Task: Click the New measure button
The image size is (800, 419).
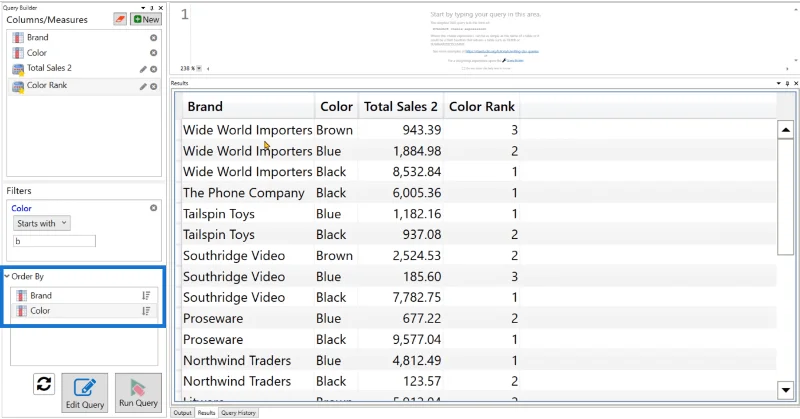Action: click(146, 19)
